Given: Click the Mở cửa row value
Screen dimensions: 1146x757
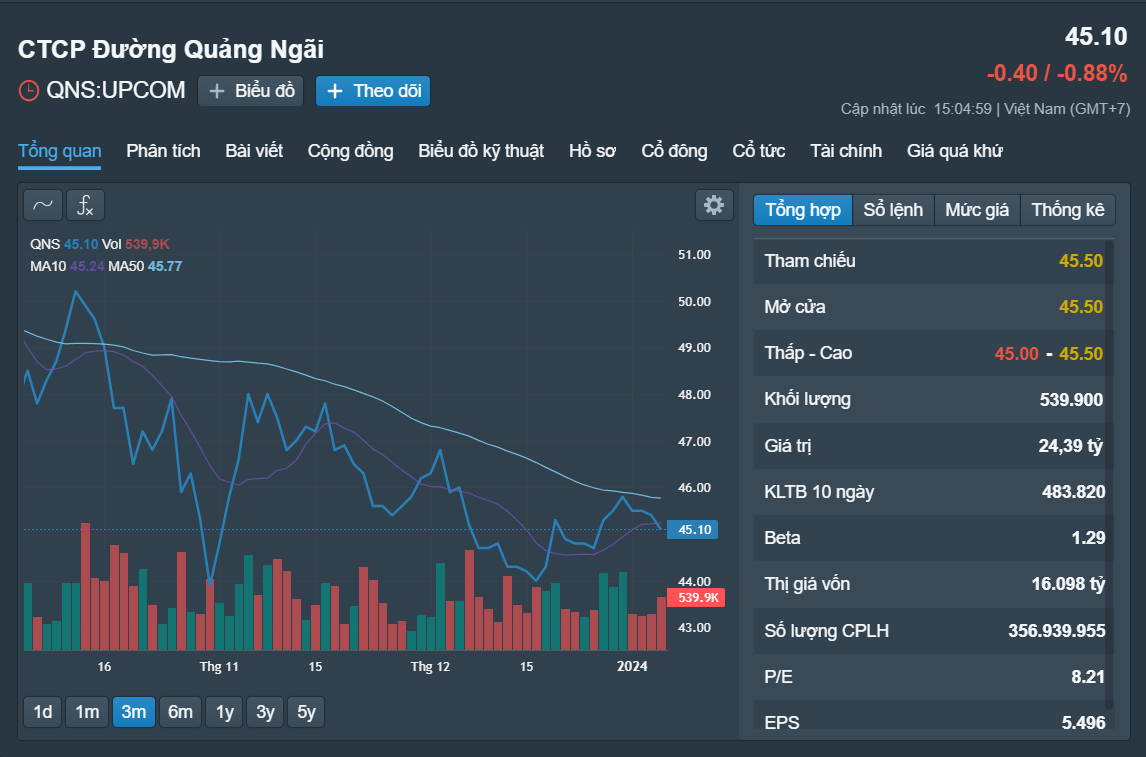Looking at the screenshot, I should tap(1081, 307).
